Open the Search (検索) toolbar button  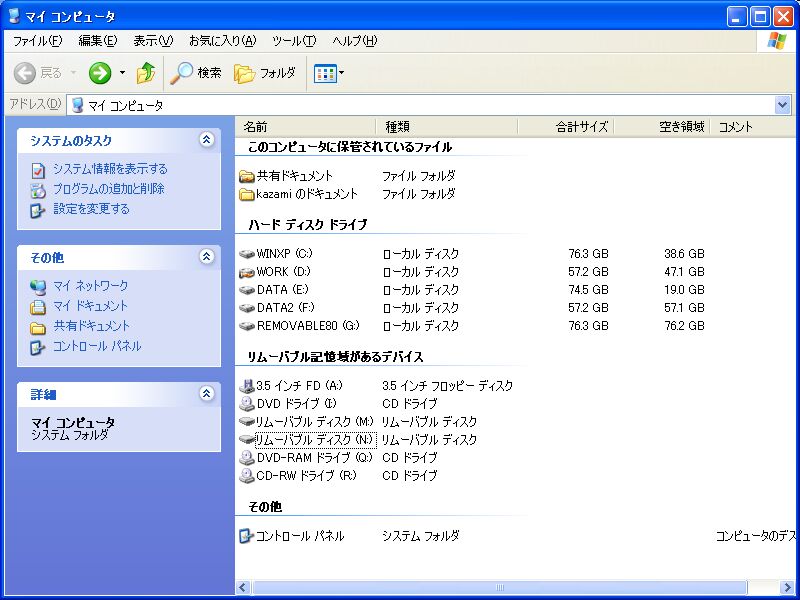(196, 73)
